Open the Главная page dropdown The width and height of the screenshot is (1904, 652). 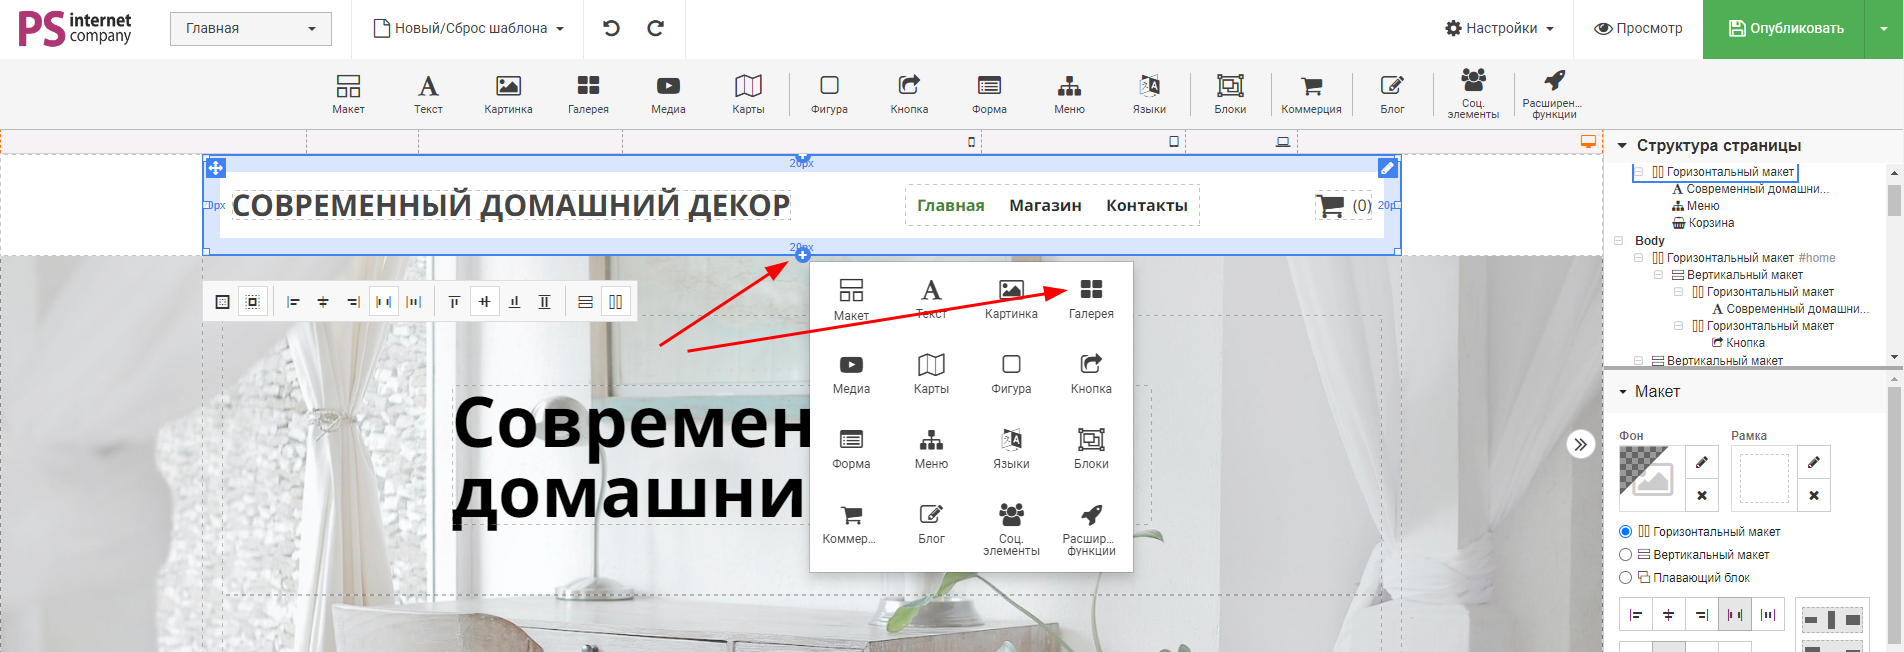[250, 28]
